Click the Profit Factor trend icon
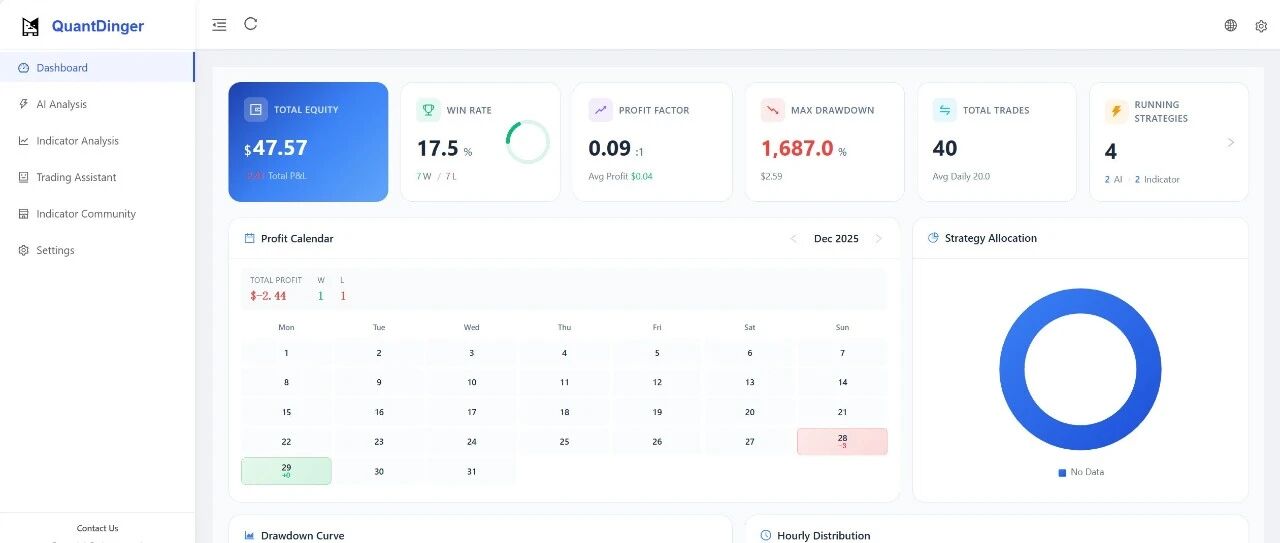 pos(600,110)
